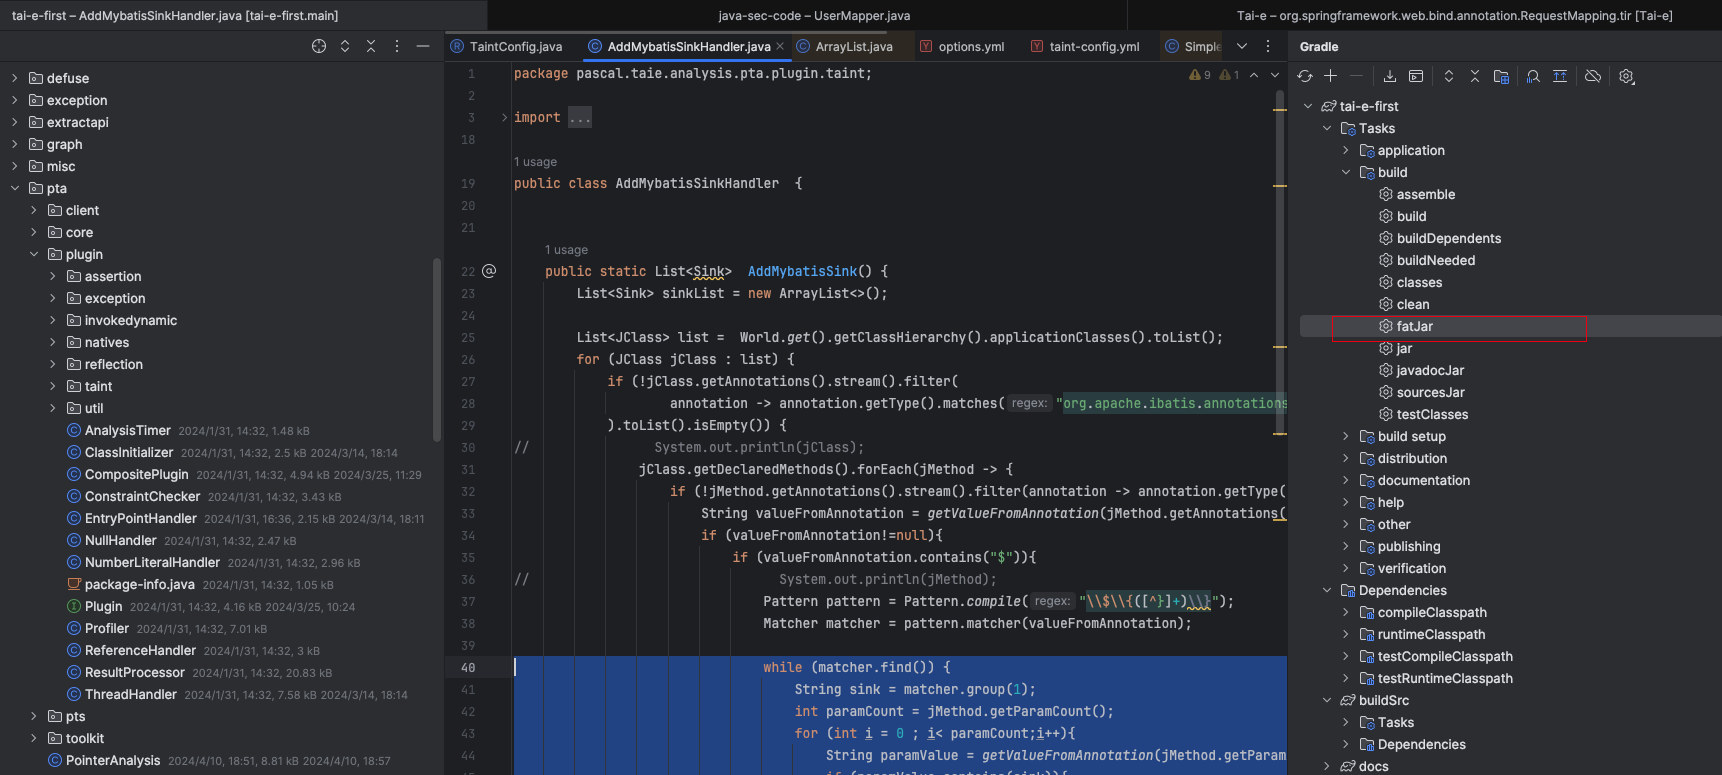The width and height of the screenshot is (1722, 775).
Task: Open editor tabs three-dot menu
Action: coord(1268,46)
